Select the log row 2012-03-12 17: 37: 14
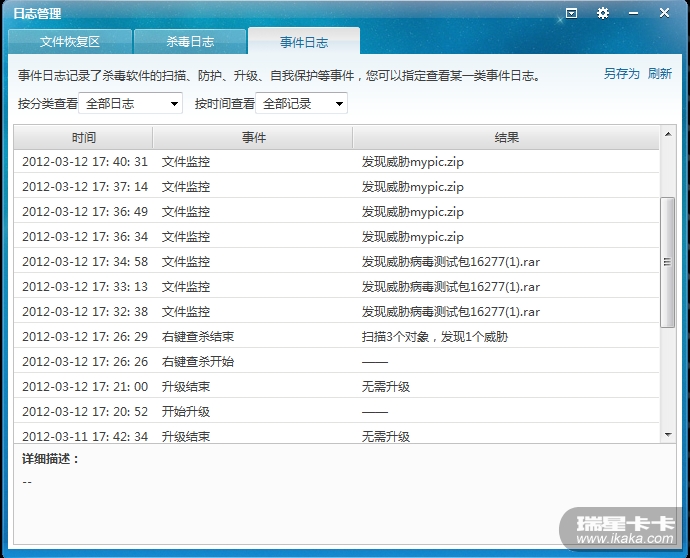The height and width of the screenshot is (558, 690). click(x=337, y=187)
